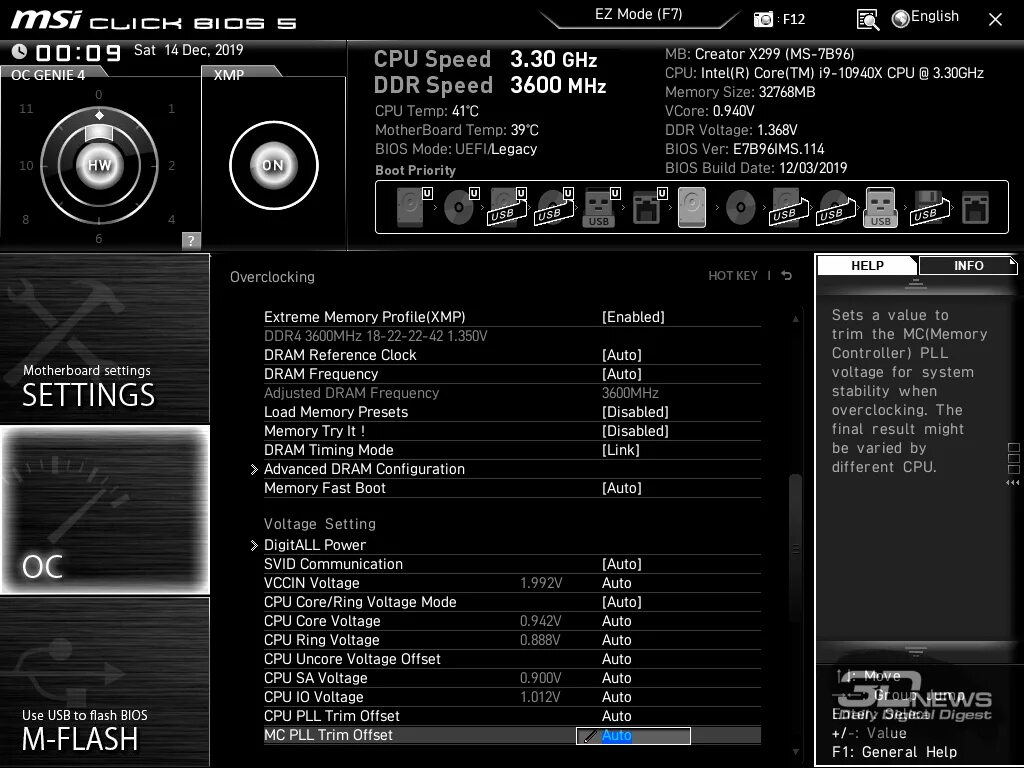Click the date Sat 14 Dec, 2019
Image resolution: width=1024 pixels, height=768 pixels.
coord(189,50)
